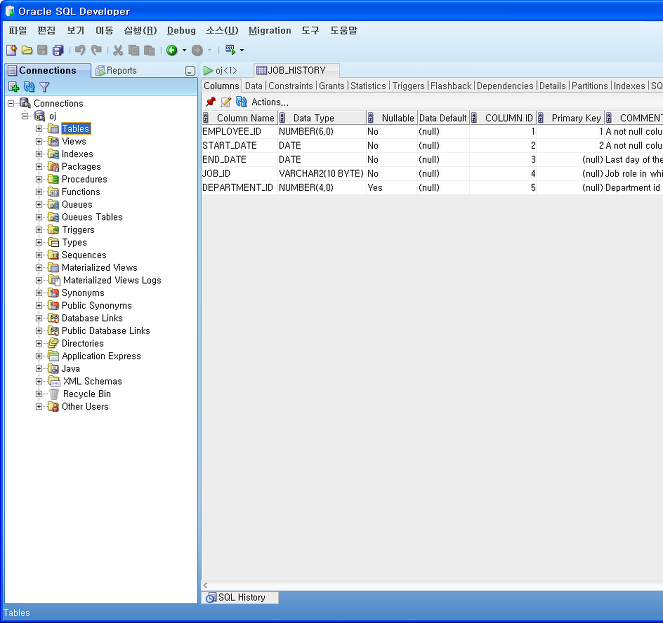Viewport: 663px width, 623px height.
Task: Select the VARCHAR2(10 BYTE) cell
Action: (x=322, y=173)
